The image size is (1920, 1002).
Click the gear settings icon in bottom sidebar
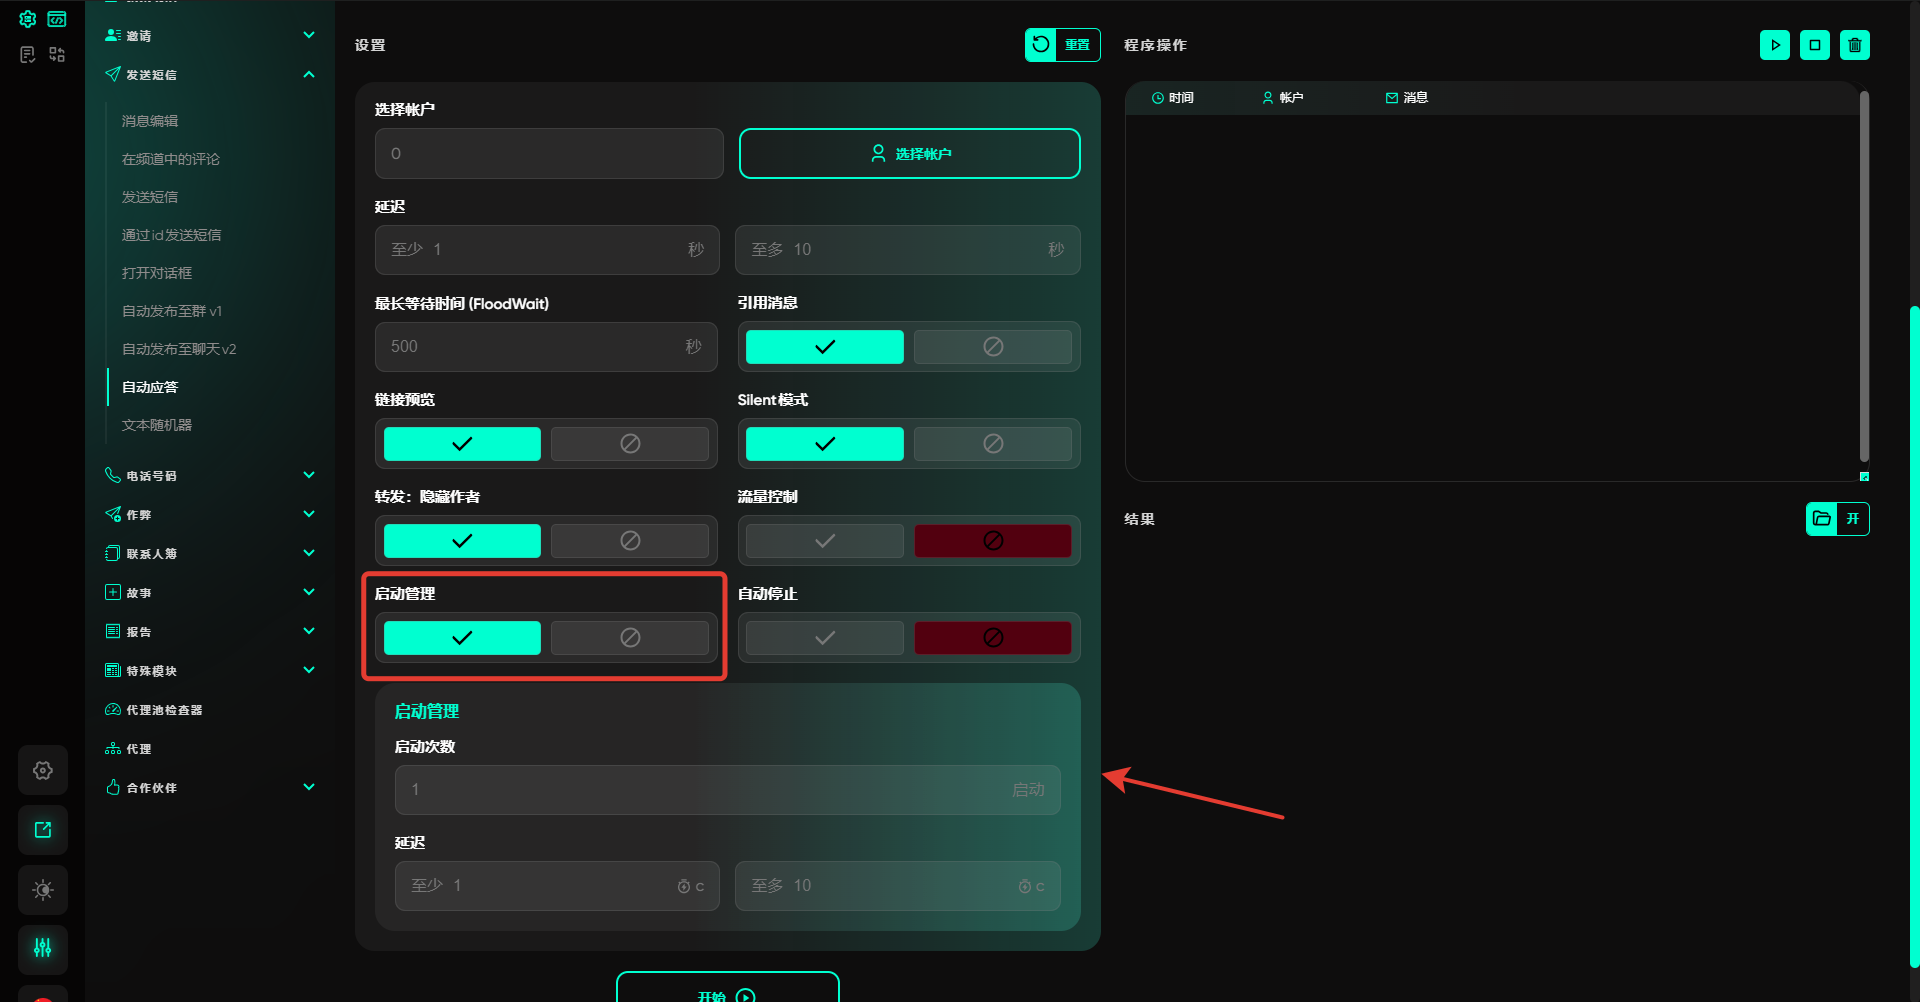(x=43, y=770)
